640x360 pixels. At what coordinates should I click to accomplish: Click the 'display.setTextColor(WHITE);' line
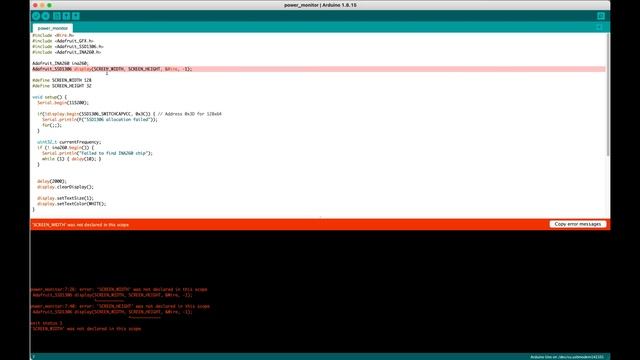(71, 204)
